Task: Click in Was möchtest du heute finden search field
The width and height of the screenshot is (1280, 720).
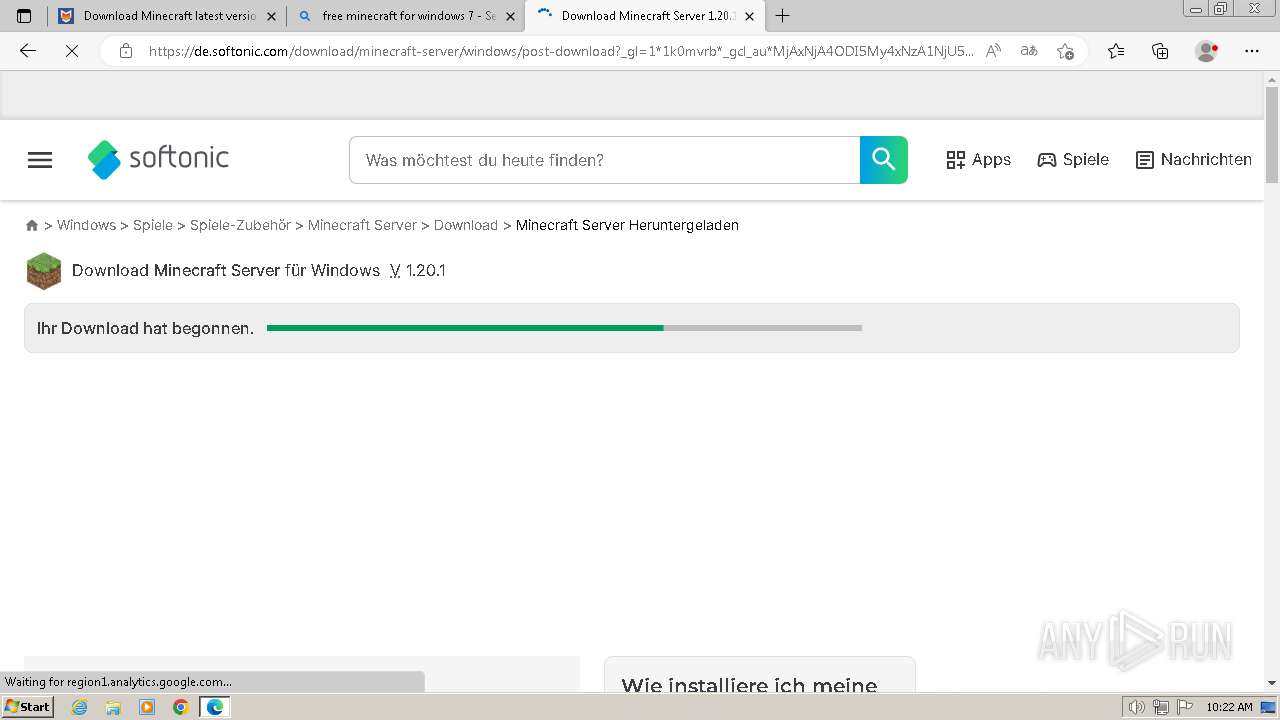Action: pos(604,160)
